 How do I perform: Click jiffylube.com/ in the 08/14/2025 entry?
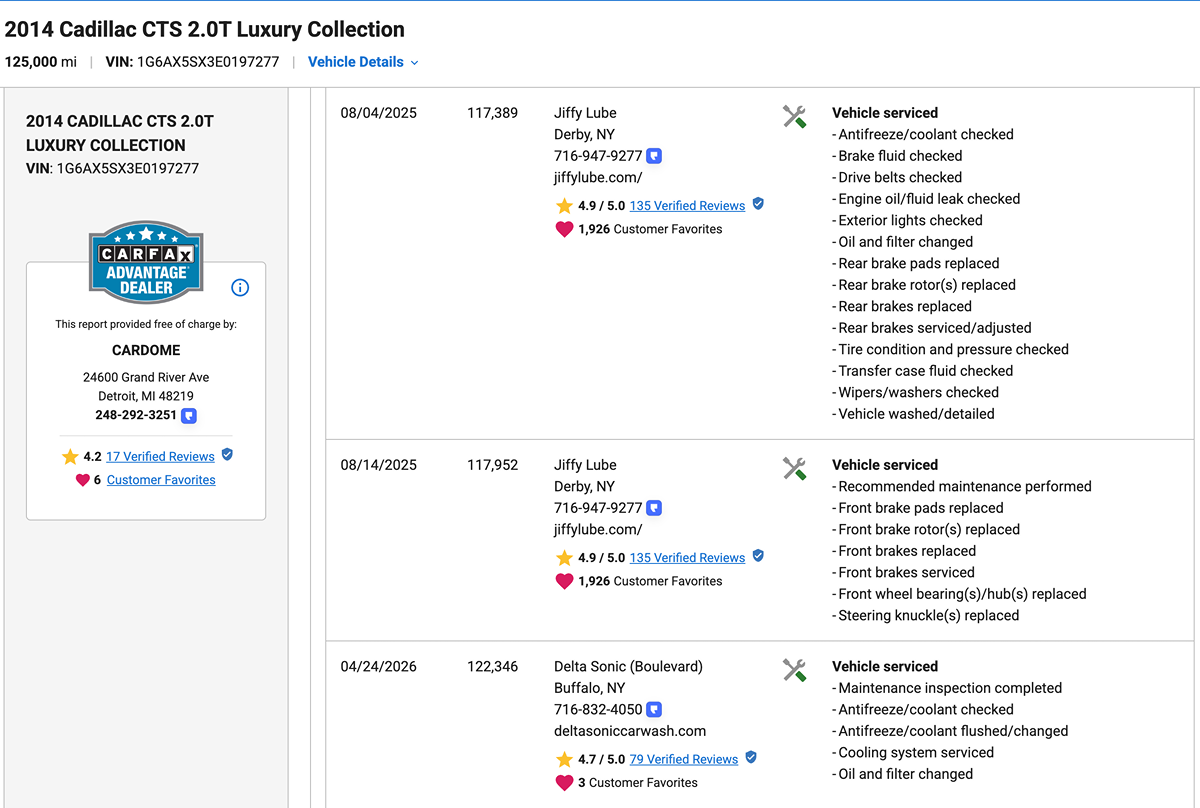tap(598, 530)
